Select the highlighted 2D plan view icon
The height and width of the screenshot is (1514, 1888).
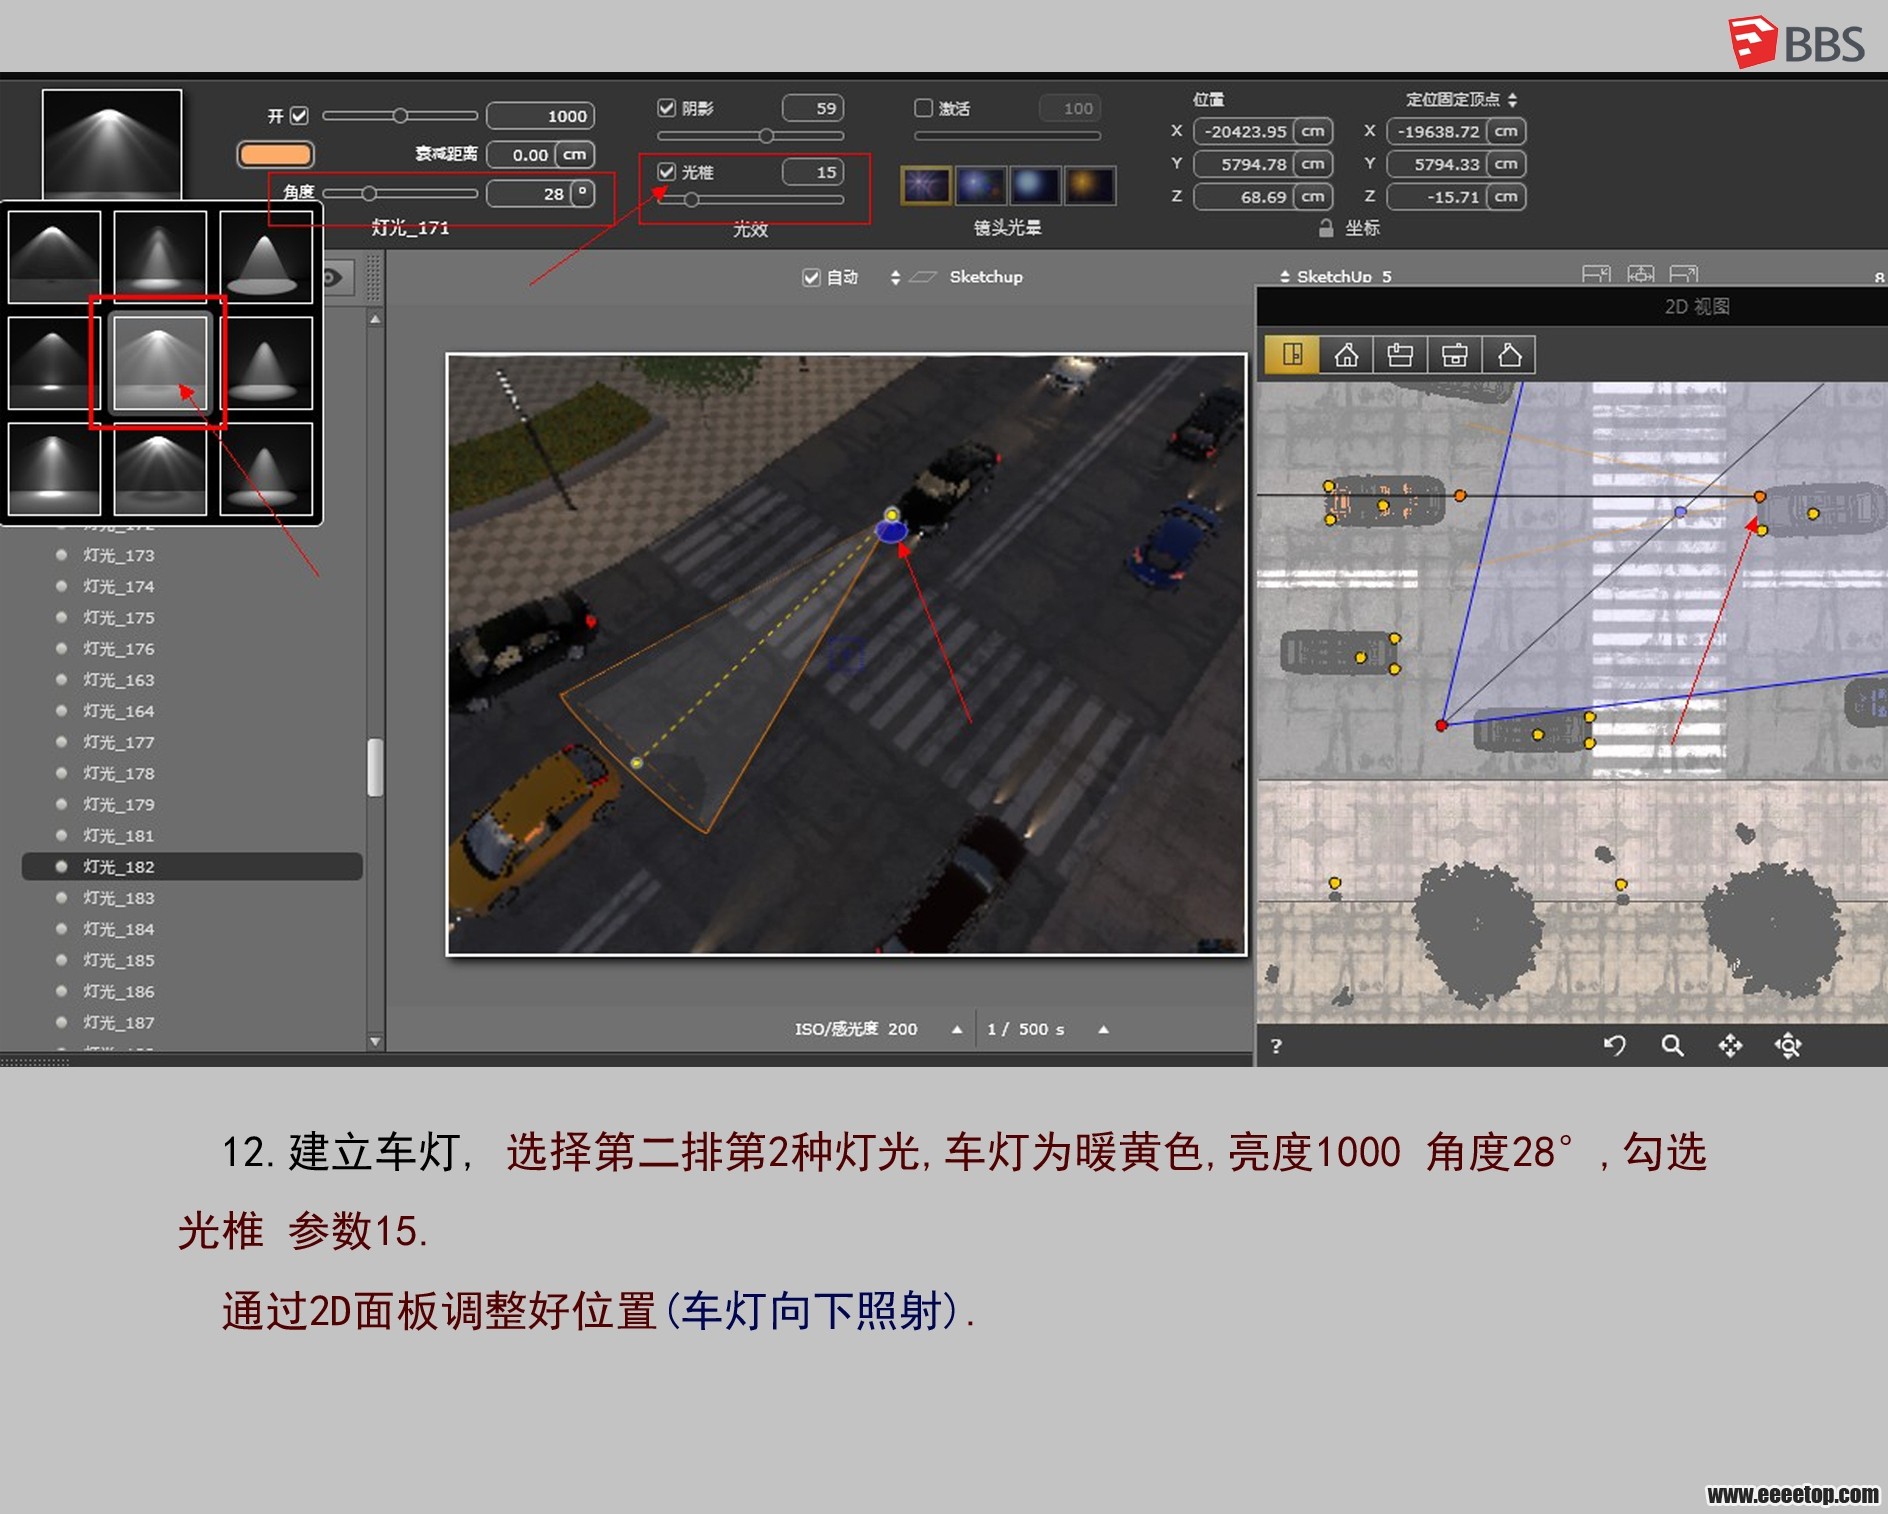(1292, 355)
